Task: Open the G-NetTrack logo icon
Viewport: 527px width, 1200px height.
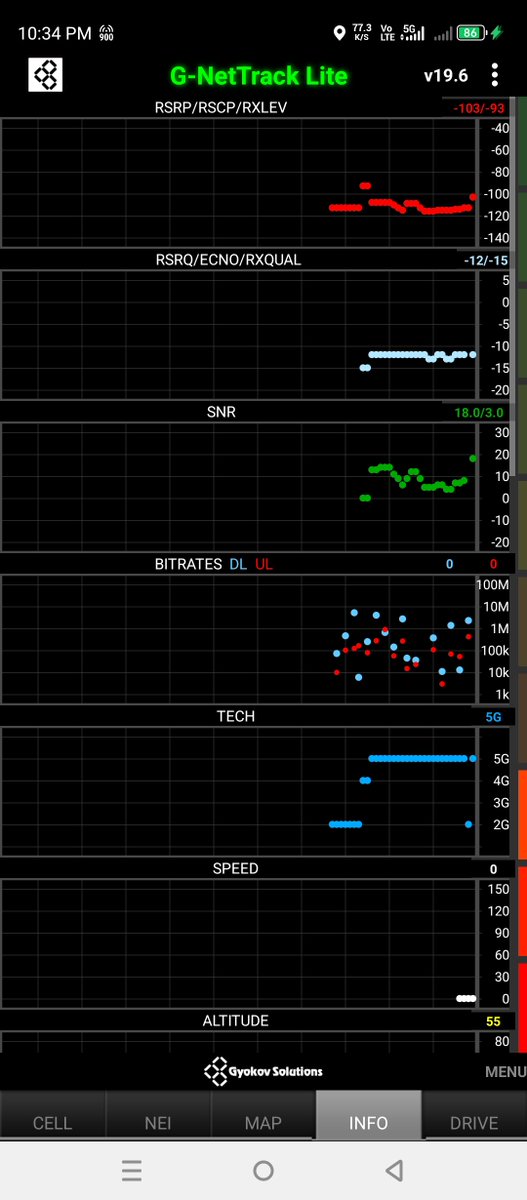Action: point(46,75)
